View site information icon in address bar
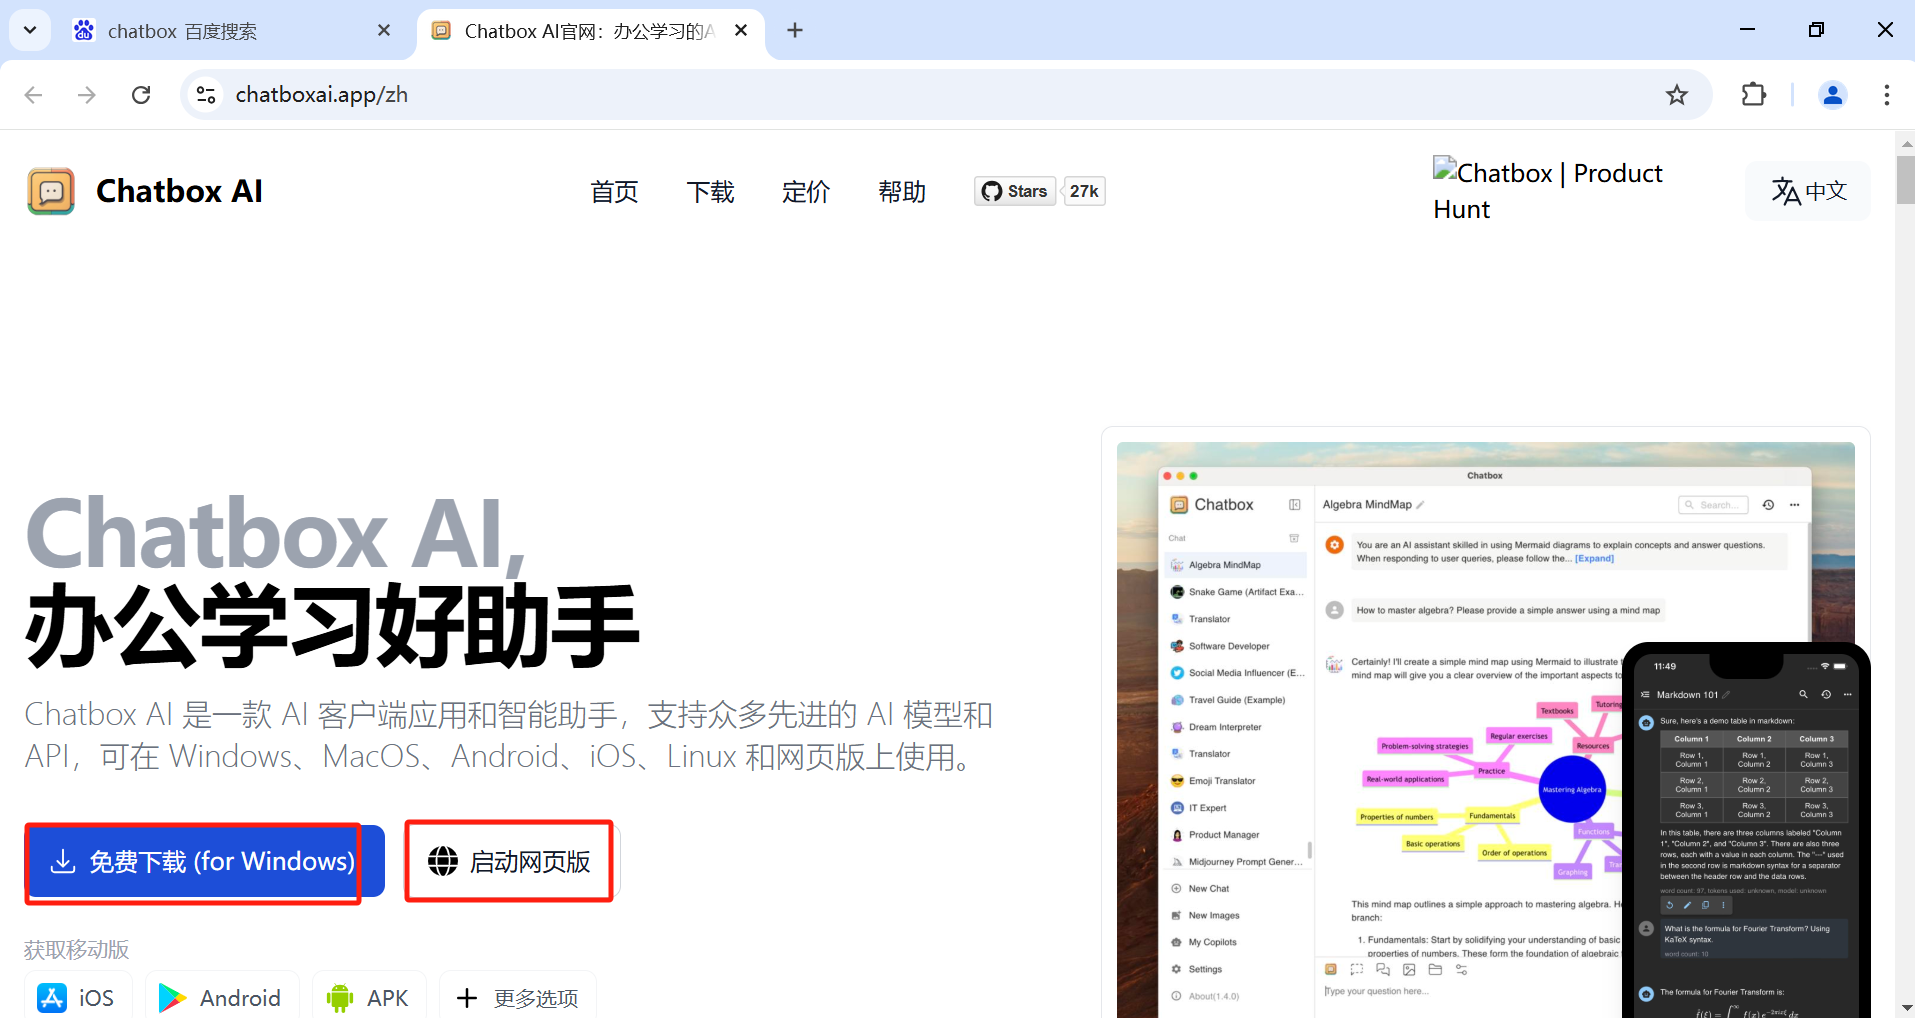The width and height of the screenshot is (1915, 1018). coord(206,95)
